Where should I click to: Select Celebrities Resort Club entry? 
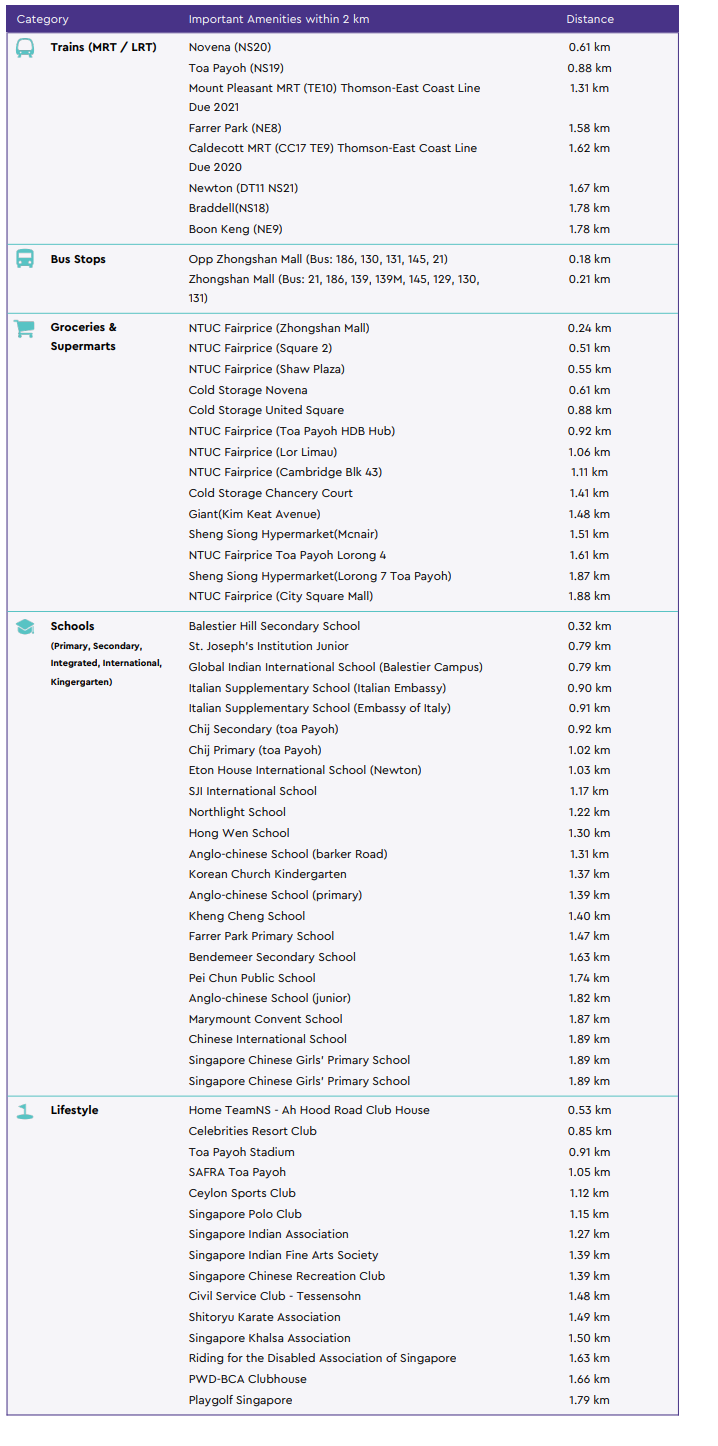pyautogui.click(x=253, y=1131)
